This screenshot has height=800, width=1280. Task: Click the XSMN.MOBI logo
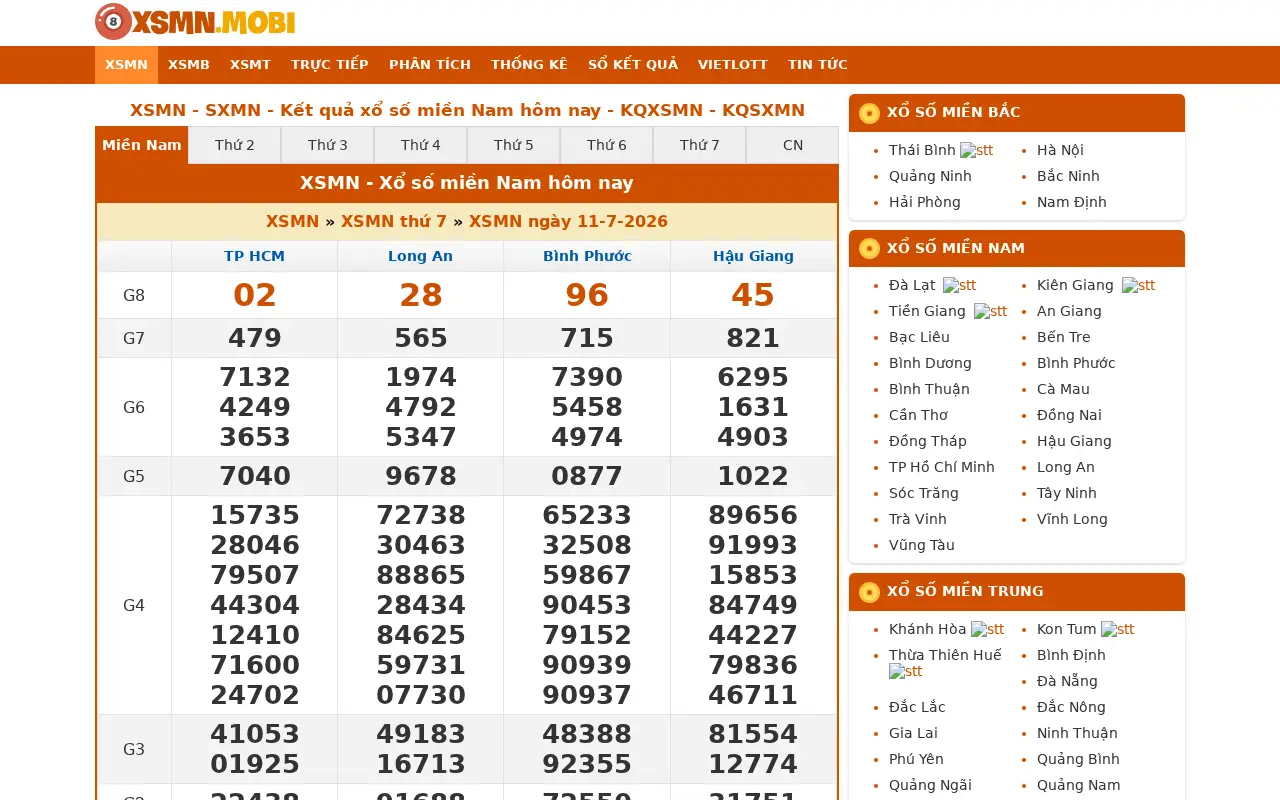coord(195,22)
